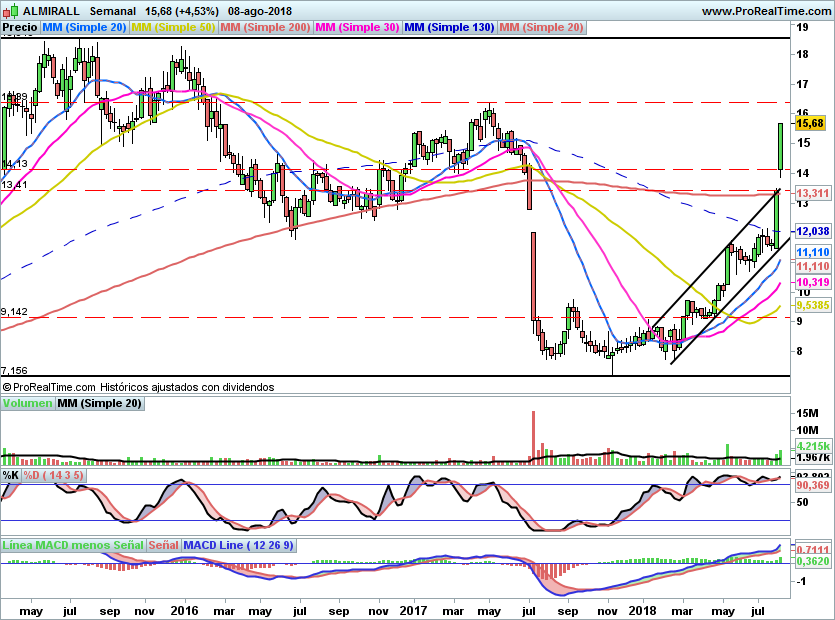835x620 pixels.
Task: Click the MM (Simple 130) label
Action: 449,28
